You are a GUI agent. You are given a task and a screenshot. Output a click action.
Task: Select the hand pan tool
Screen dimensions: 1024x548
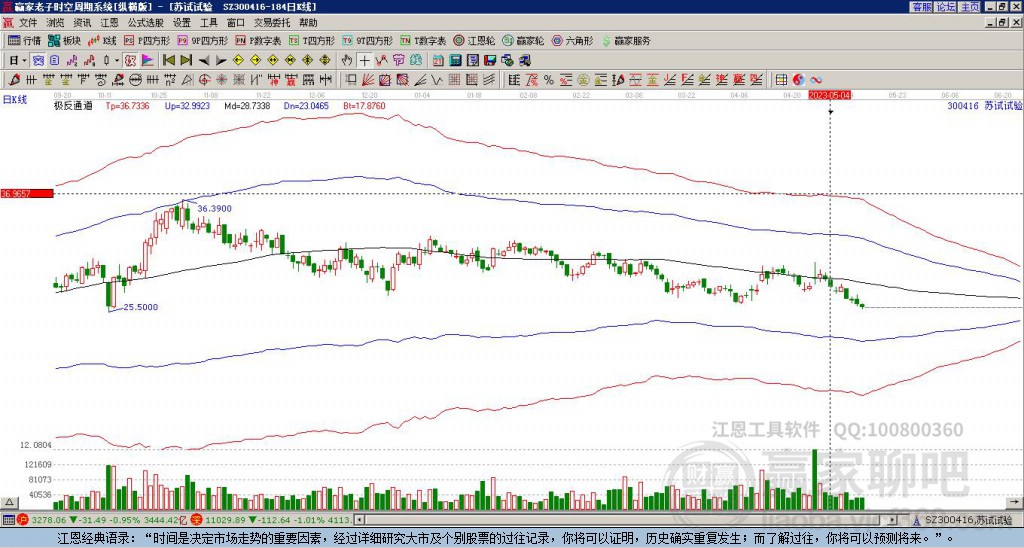point(347,61)
